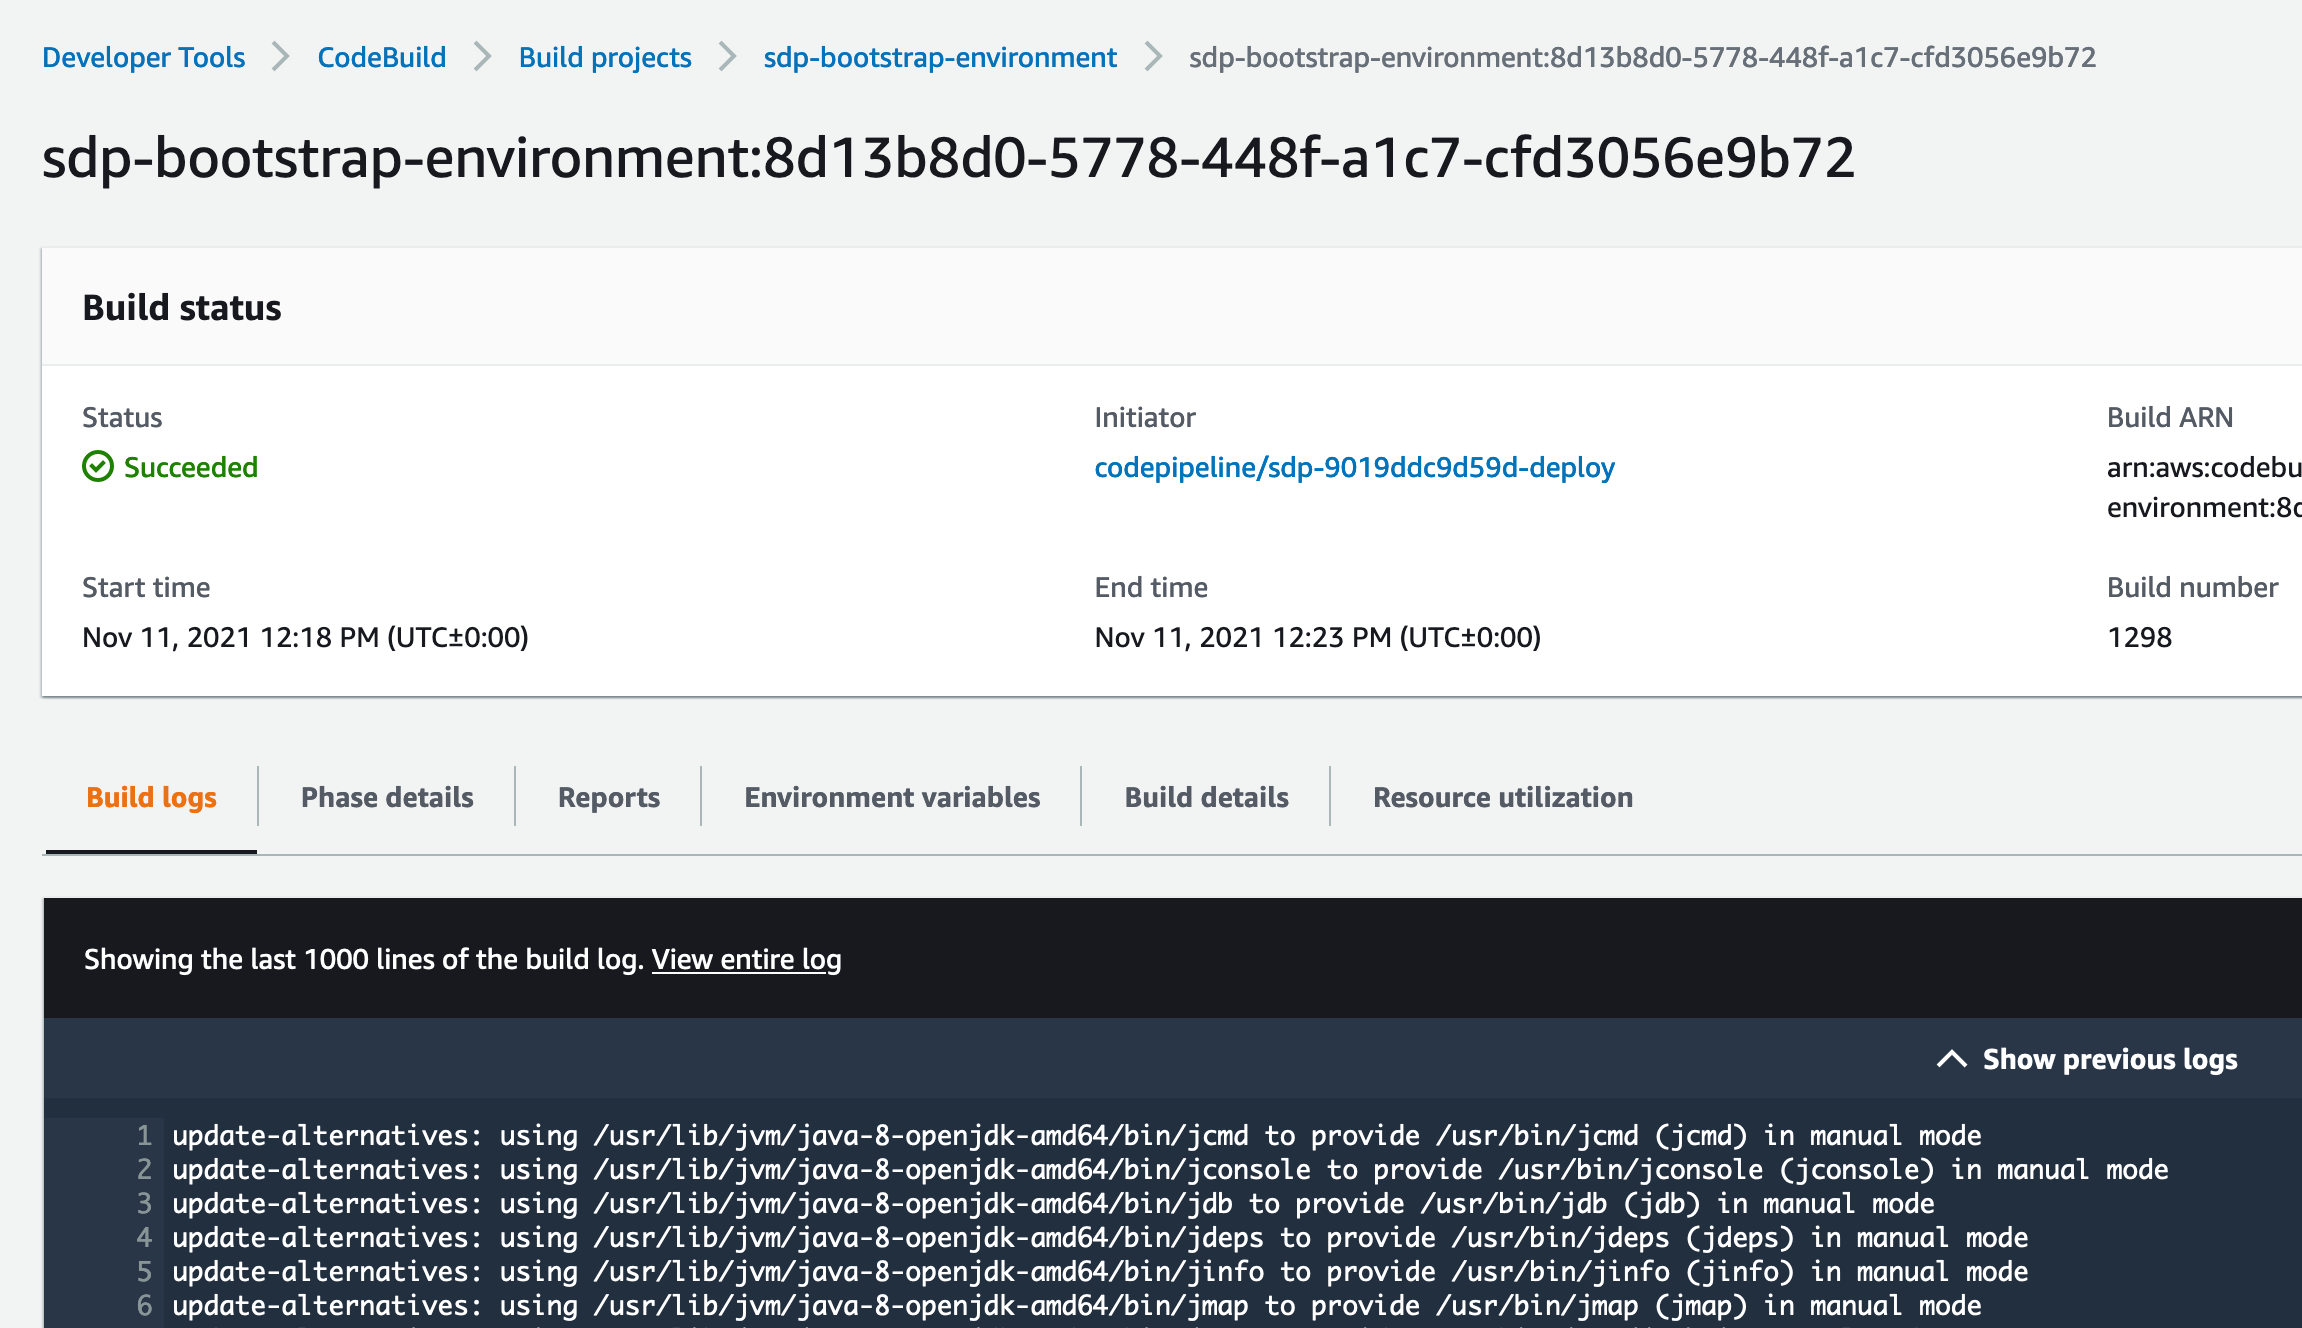Click the end time Nov 11, 2021 12:23 PM
The height and width of the screenshot is (1328, 2302).
click(1317, 637)
